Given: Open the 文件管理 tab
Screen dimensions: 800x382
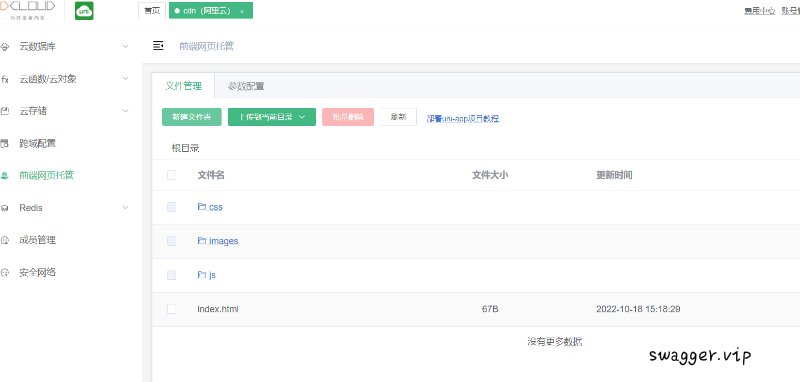Looking at the screenshot, I should 183,86.
